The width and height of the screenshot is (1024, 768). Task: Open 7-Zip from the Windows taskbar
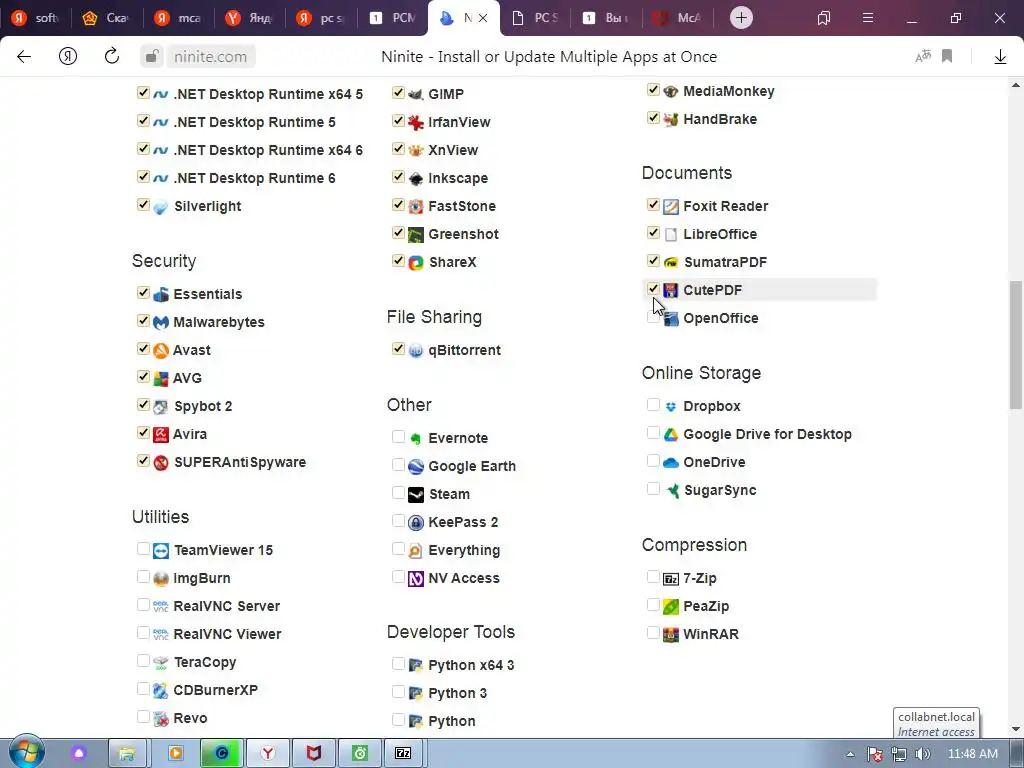403,754
